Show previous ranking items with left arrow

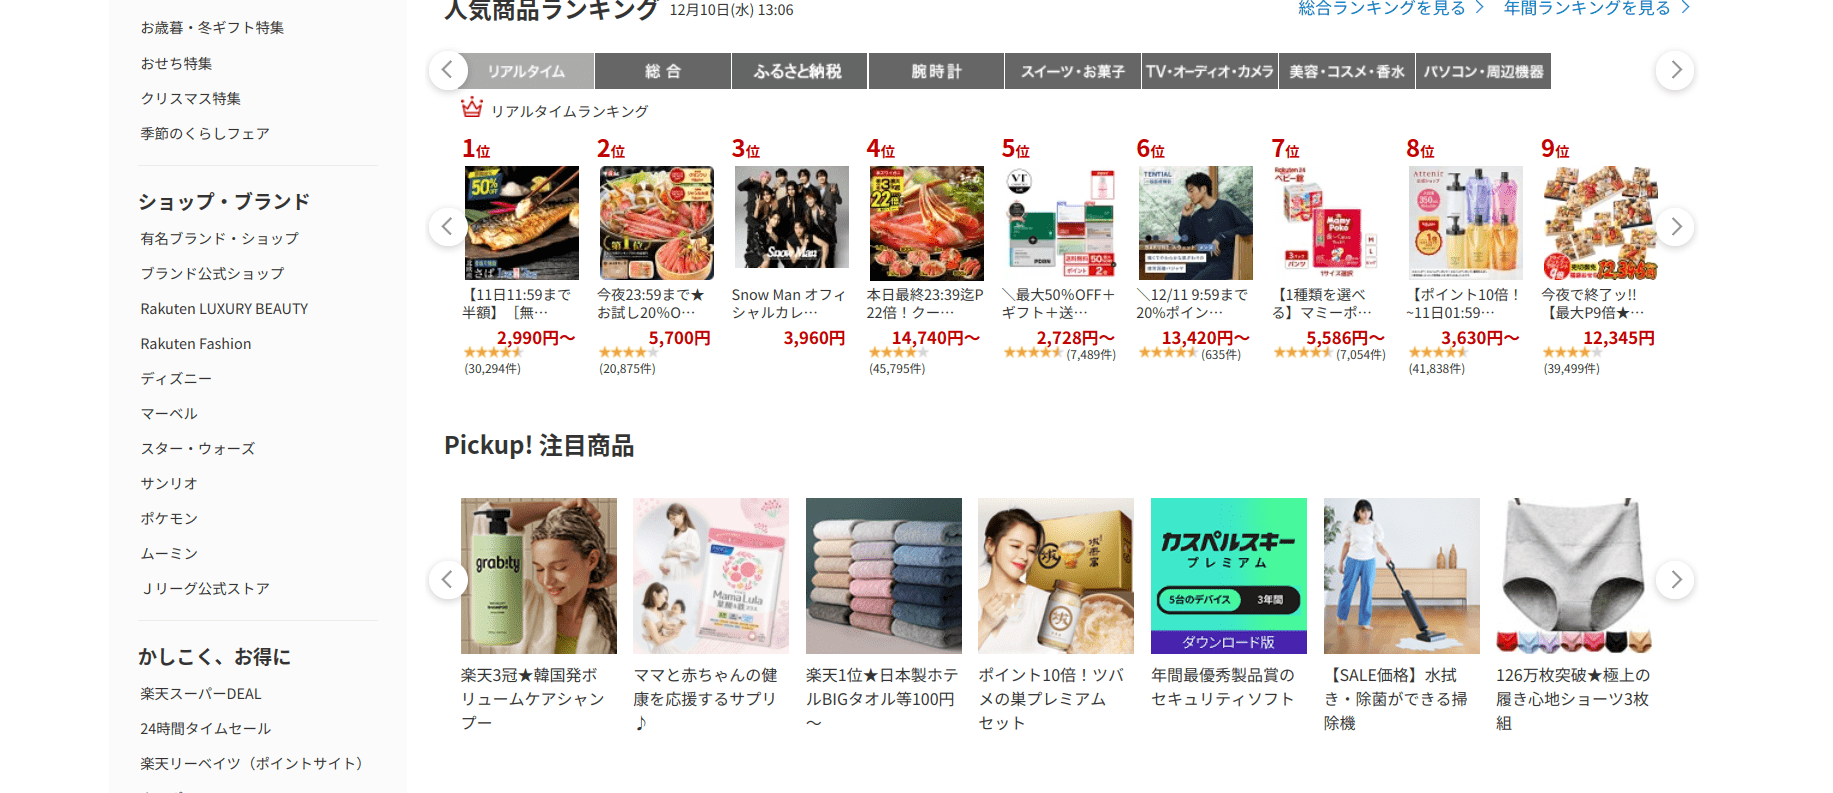click(x=448, y=227)
